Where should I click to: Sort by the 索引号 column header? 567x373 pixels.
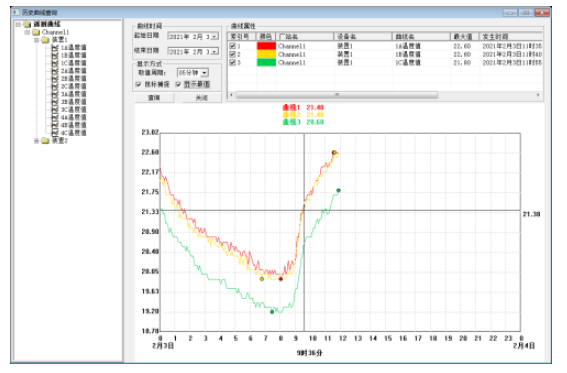pos(242,37)
